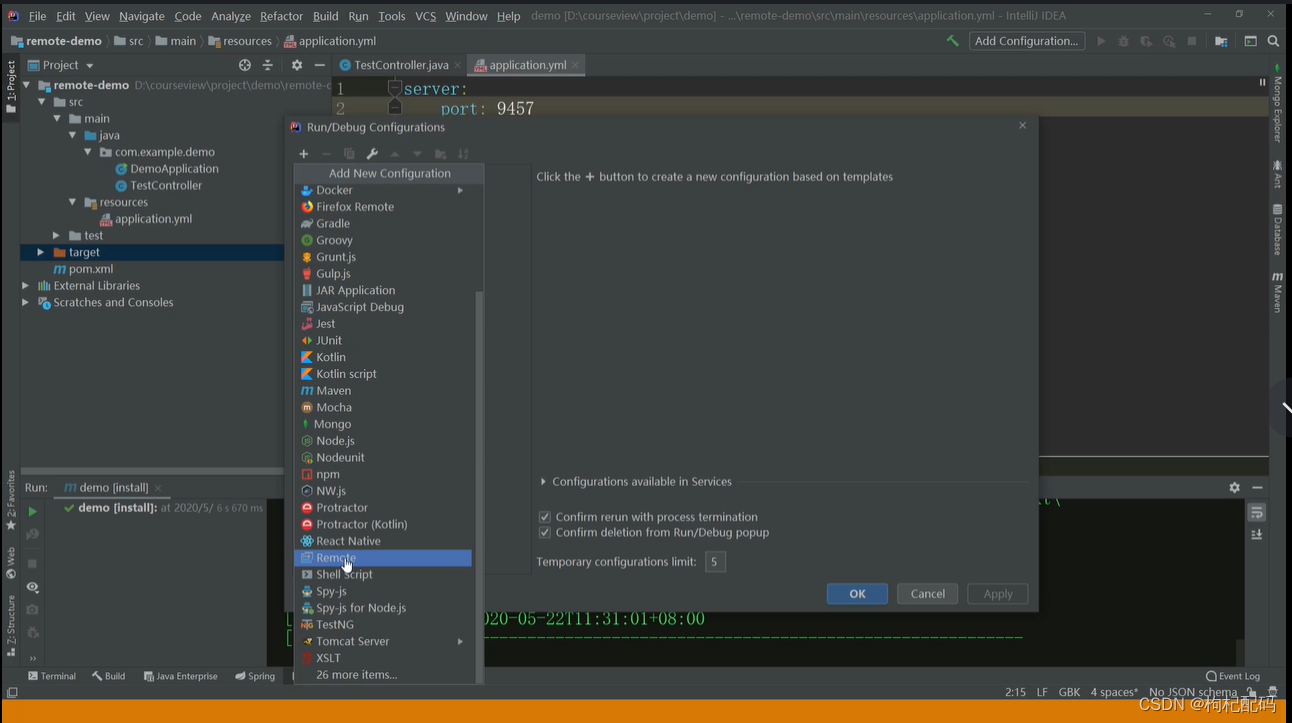
Task: Click the OK button
Action: pos(857,594)
